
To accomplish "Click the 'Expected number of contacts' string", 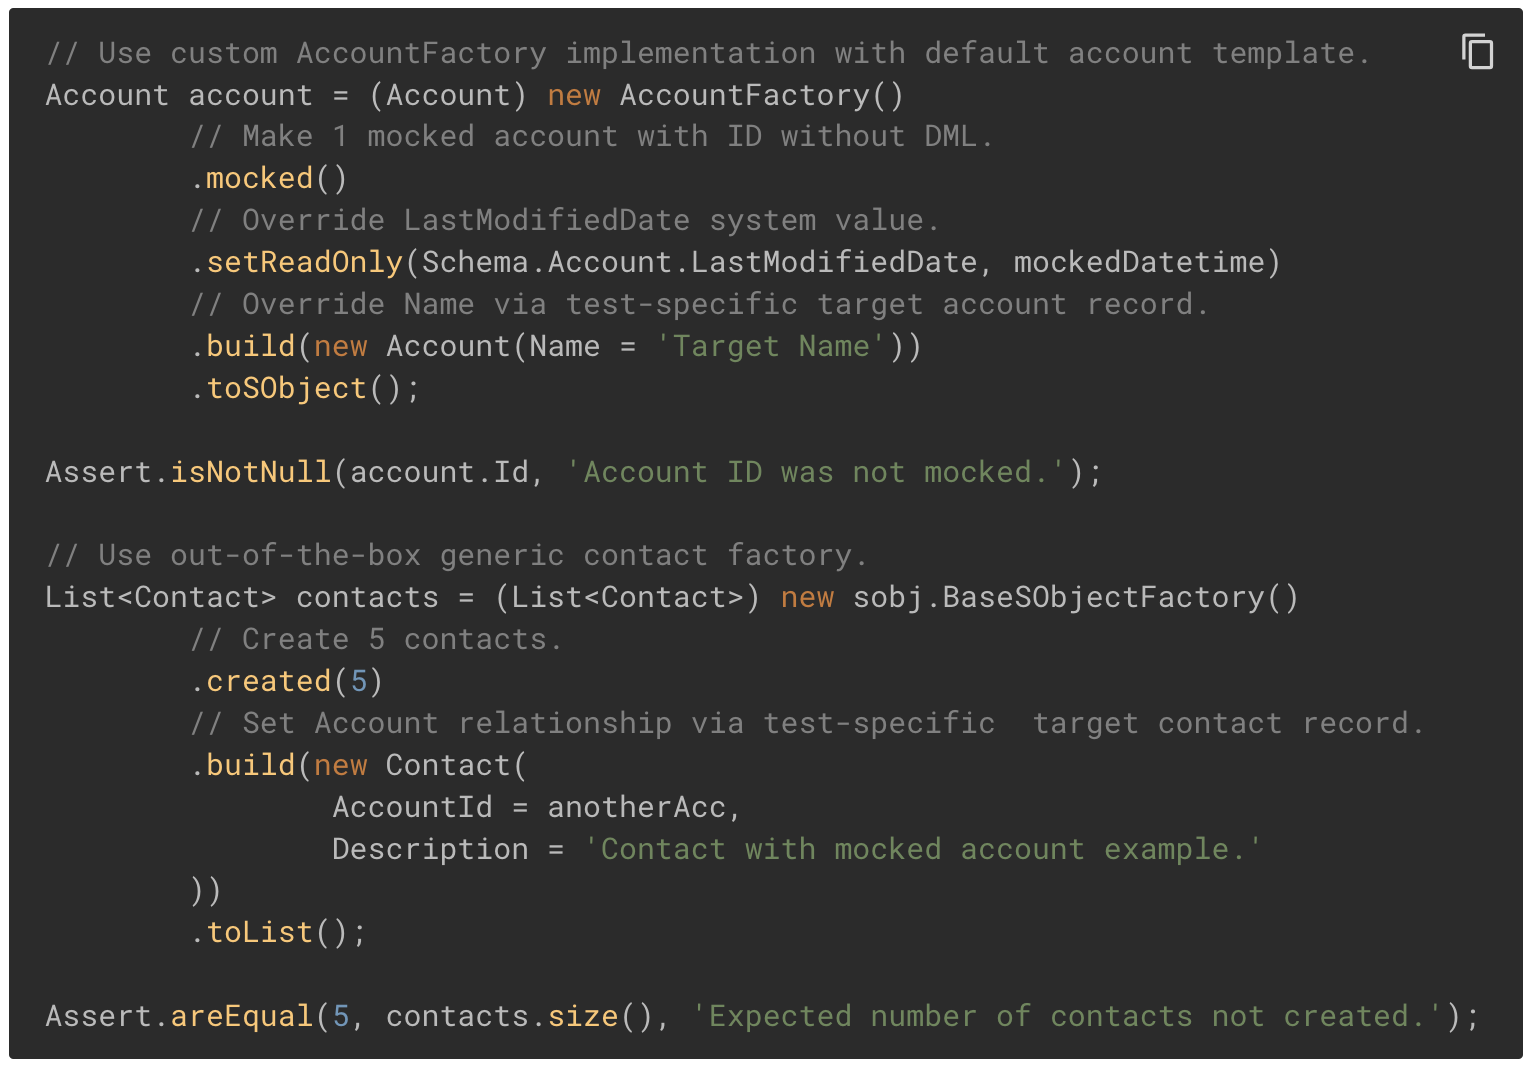I will pos(1067,1016).
